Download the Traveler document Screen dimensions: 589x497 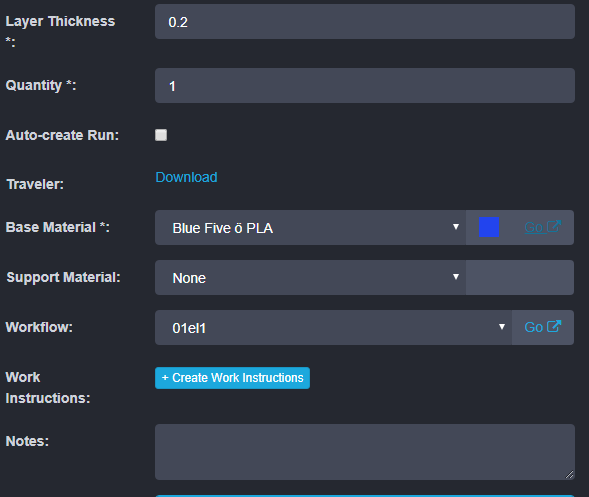pyautogui.click(x=186, y=177)
